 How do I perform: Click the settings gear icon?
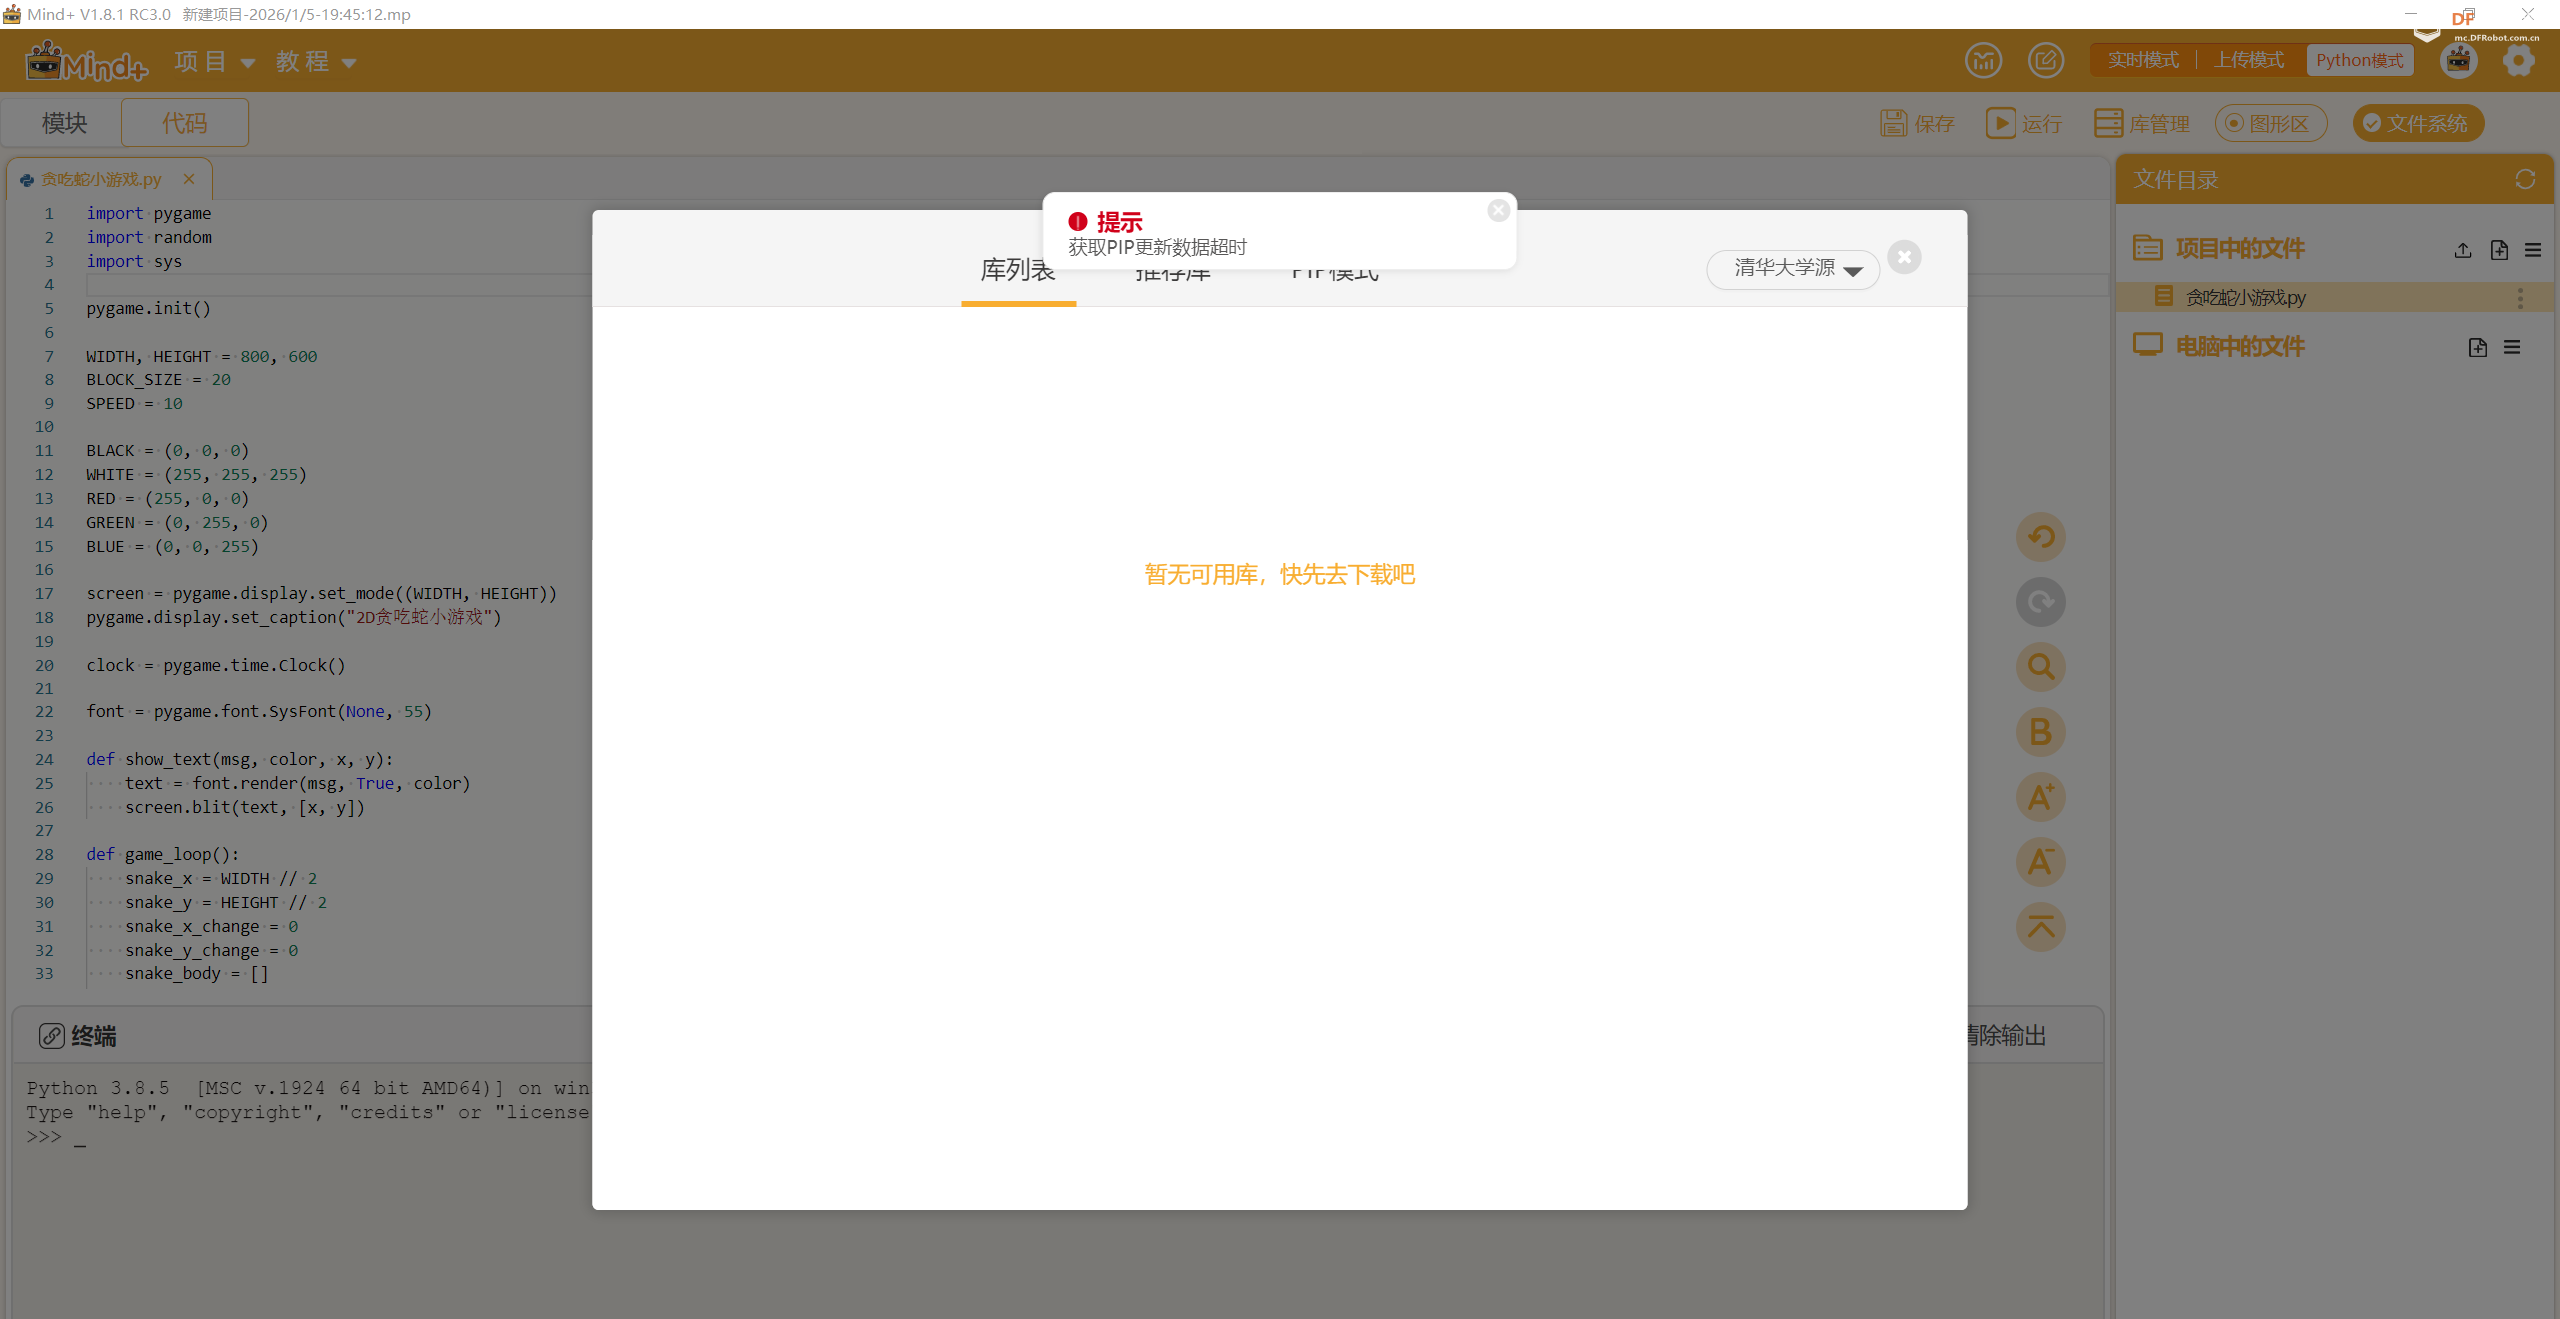(x=2518, y=61)
